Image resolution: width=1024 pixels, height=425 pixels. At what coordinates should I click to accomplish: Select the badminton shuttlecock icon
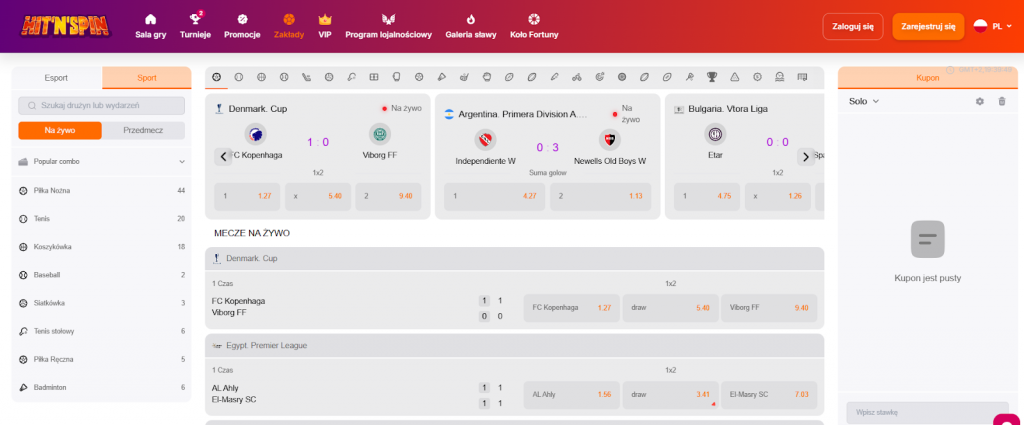(x=441, y=77)
